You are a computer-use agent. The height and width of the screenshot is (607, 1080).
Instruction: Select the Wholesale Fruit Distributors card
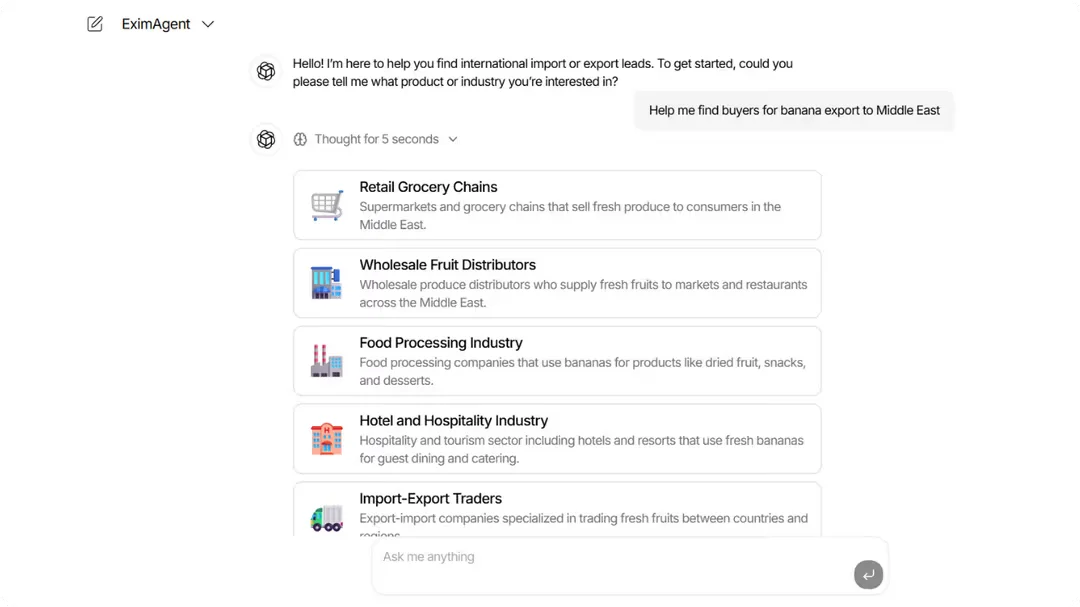[557, 282]
